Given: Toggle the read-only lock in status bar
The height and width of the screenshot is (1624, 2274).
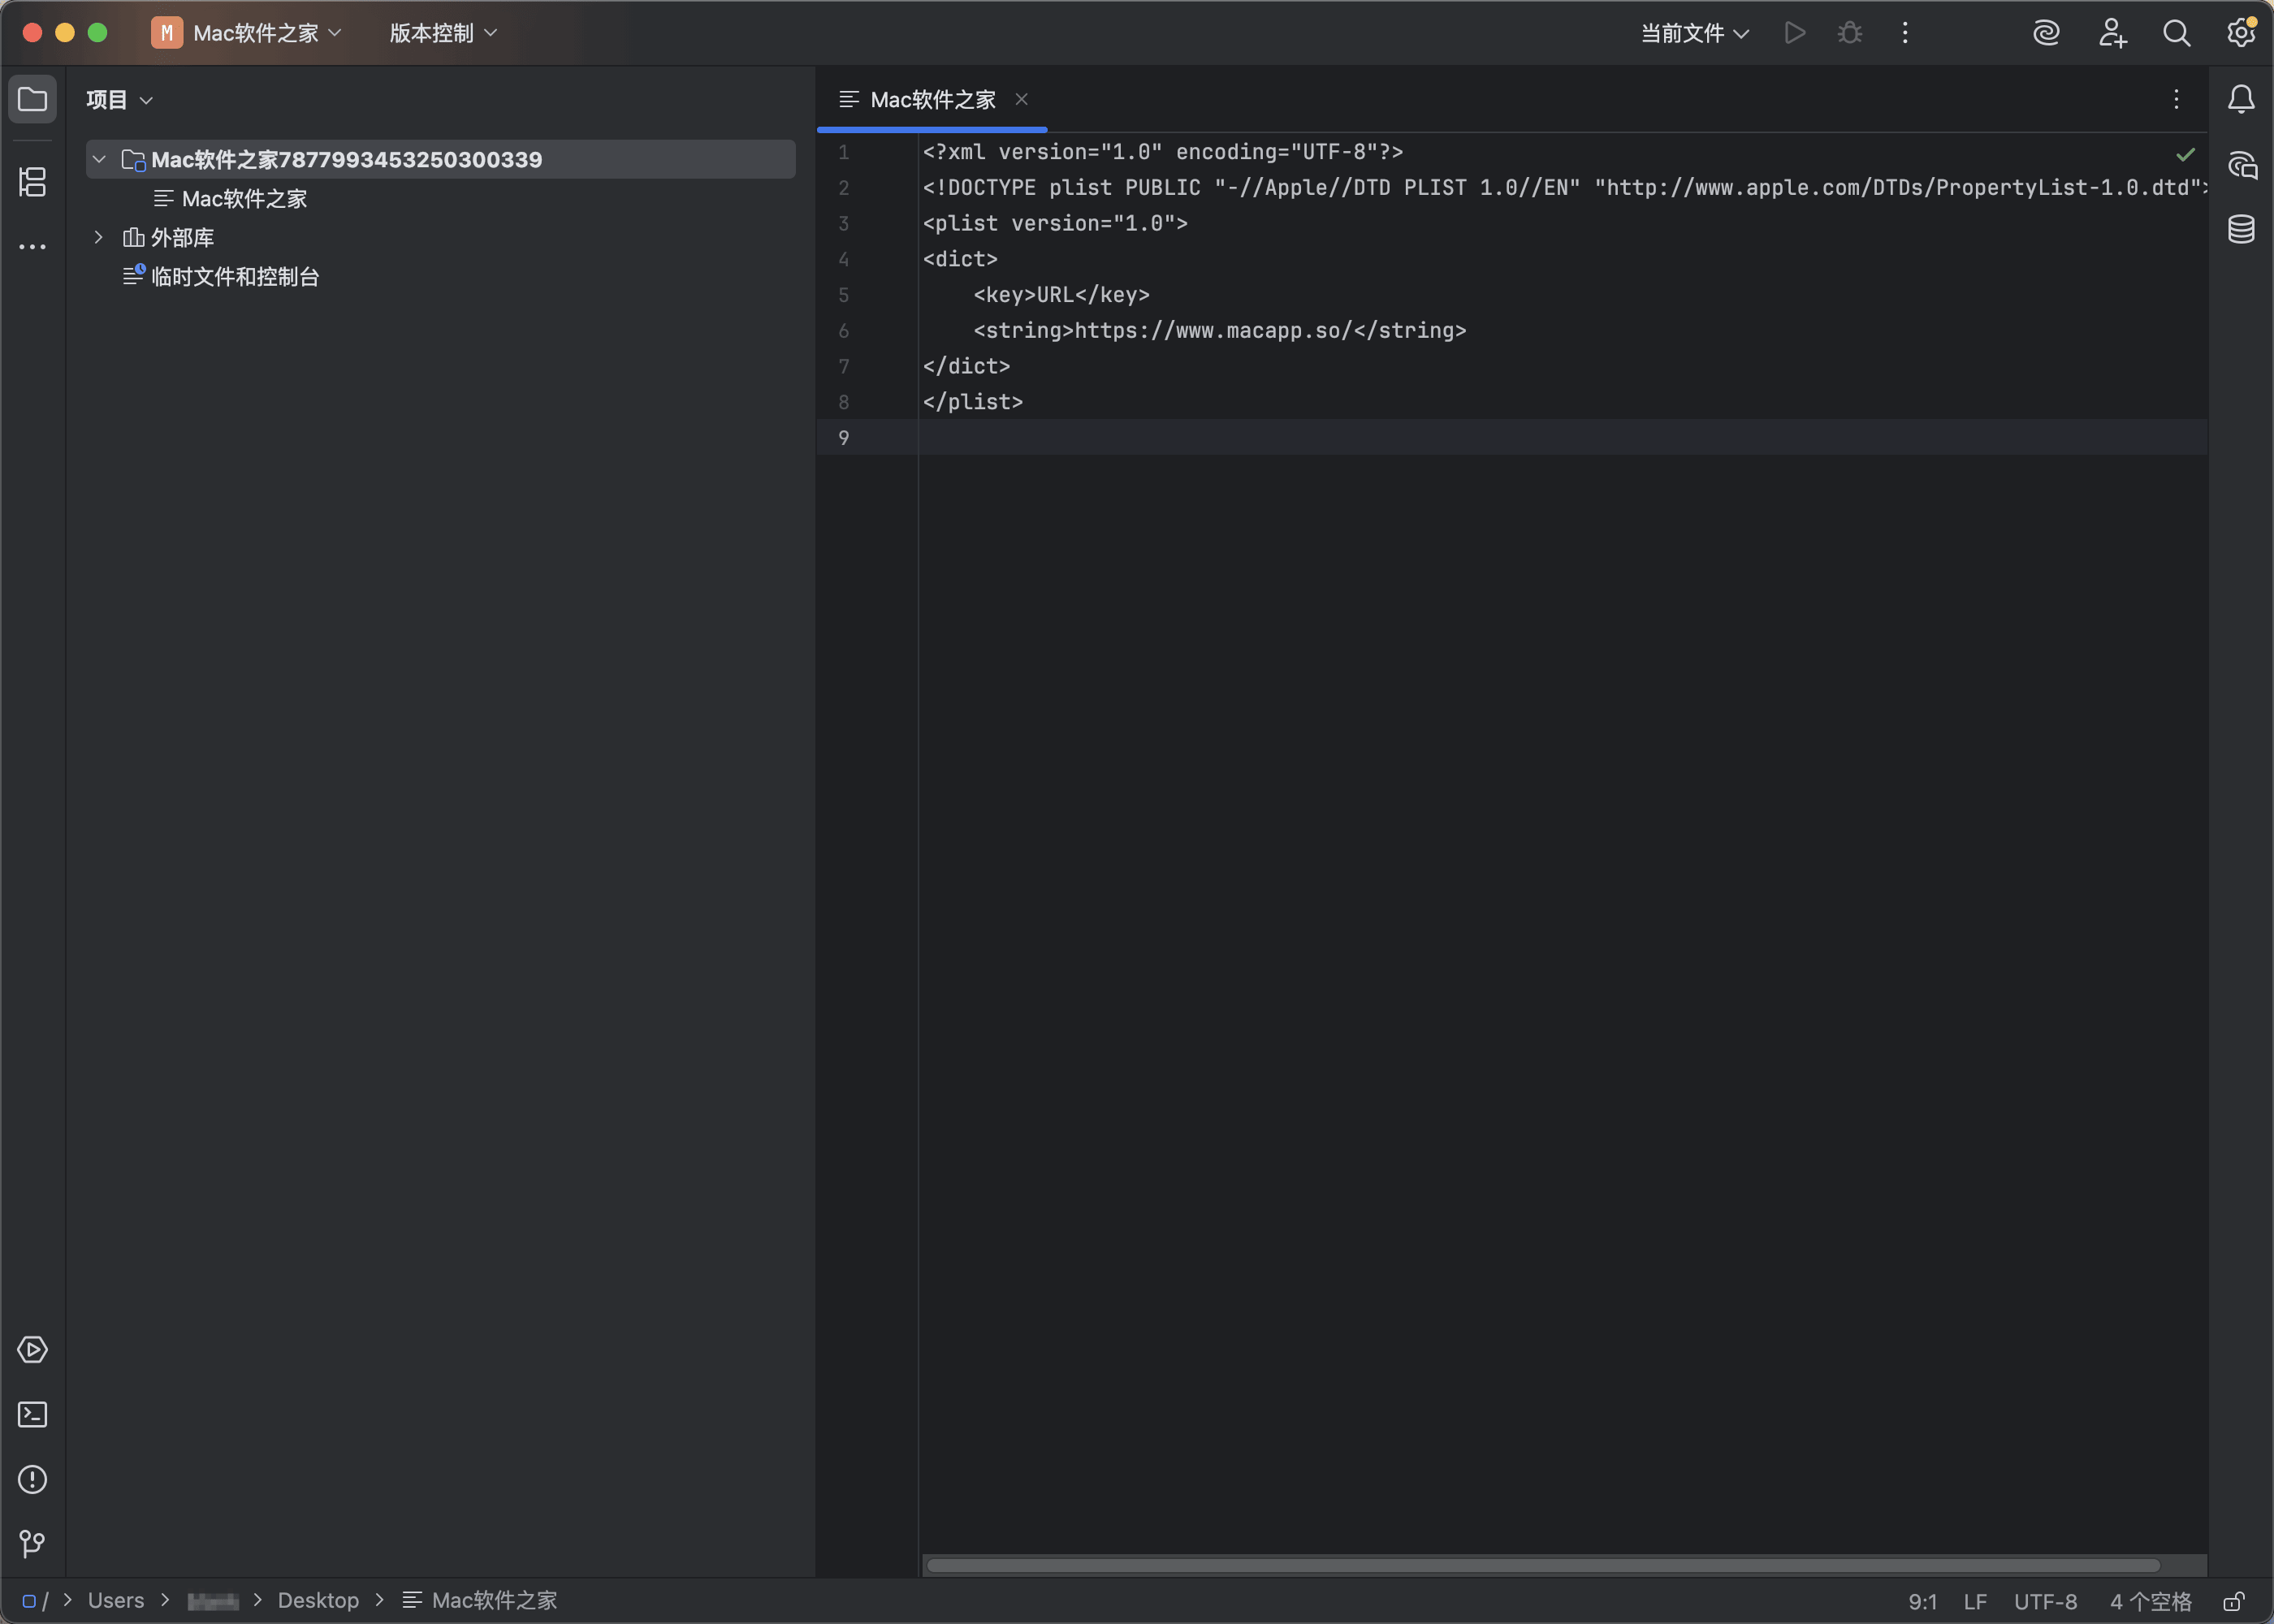Looking at the screenshot, I should 2233,1601.
